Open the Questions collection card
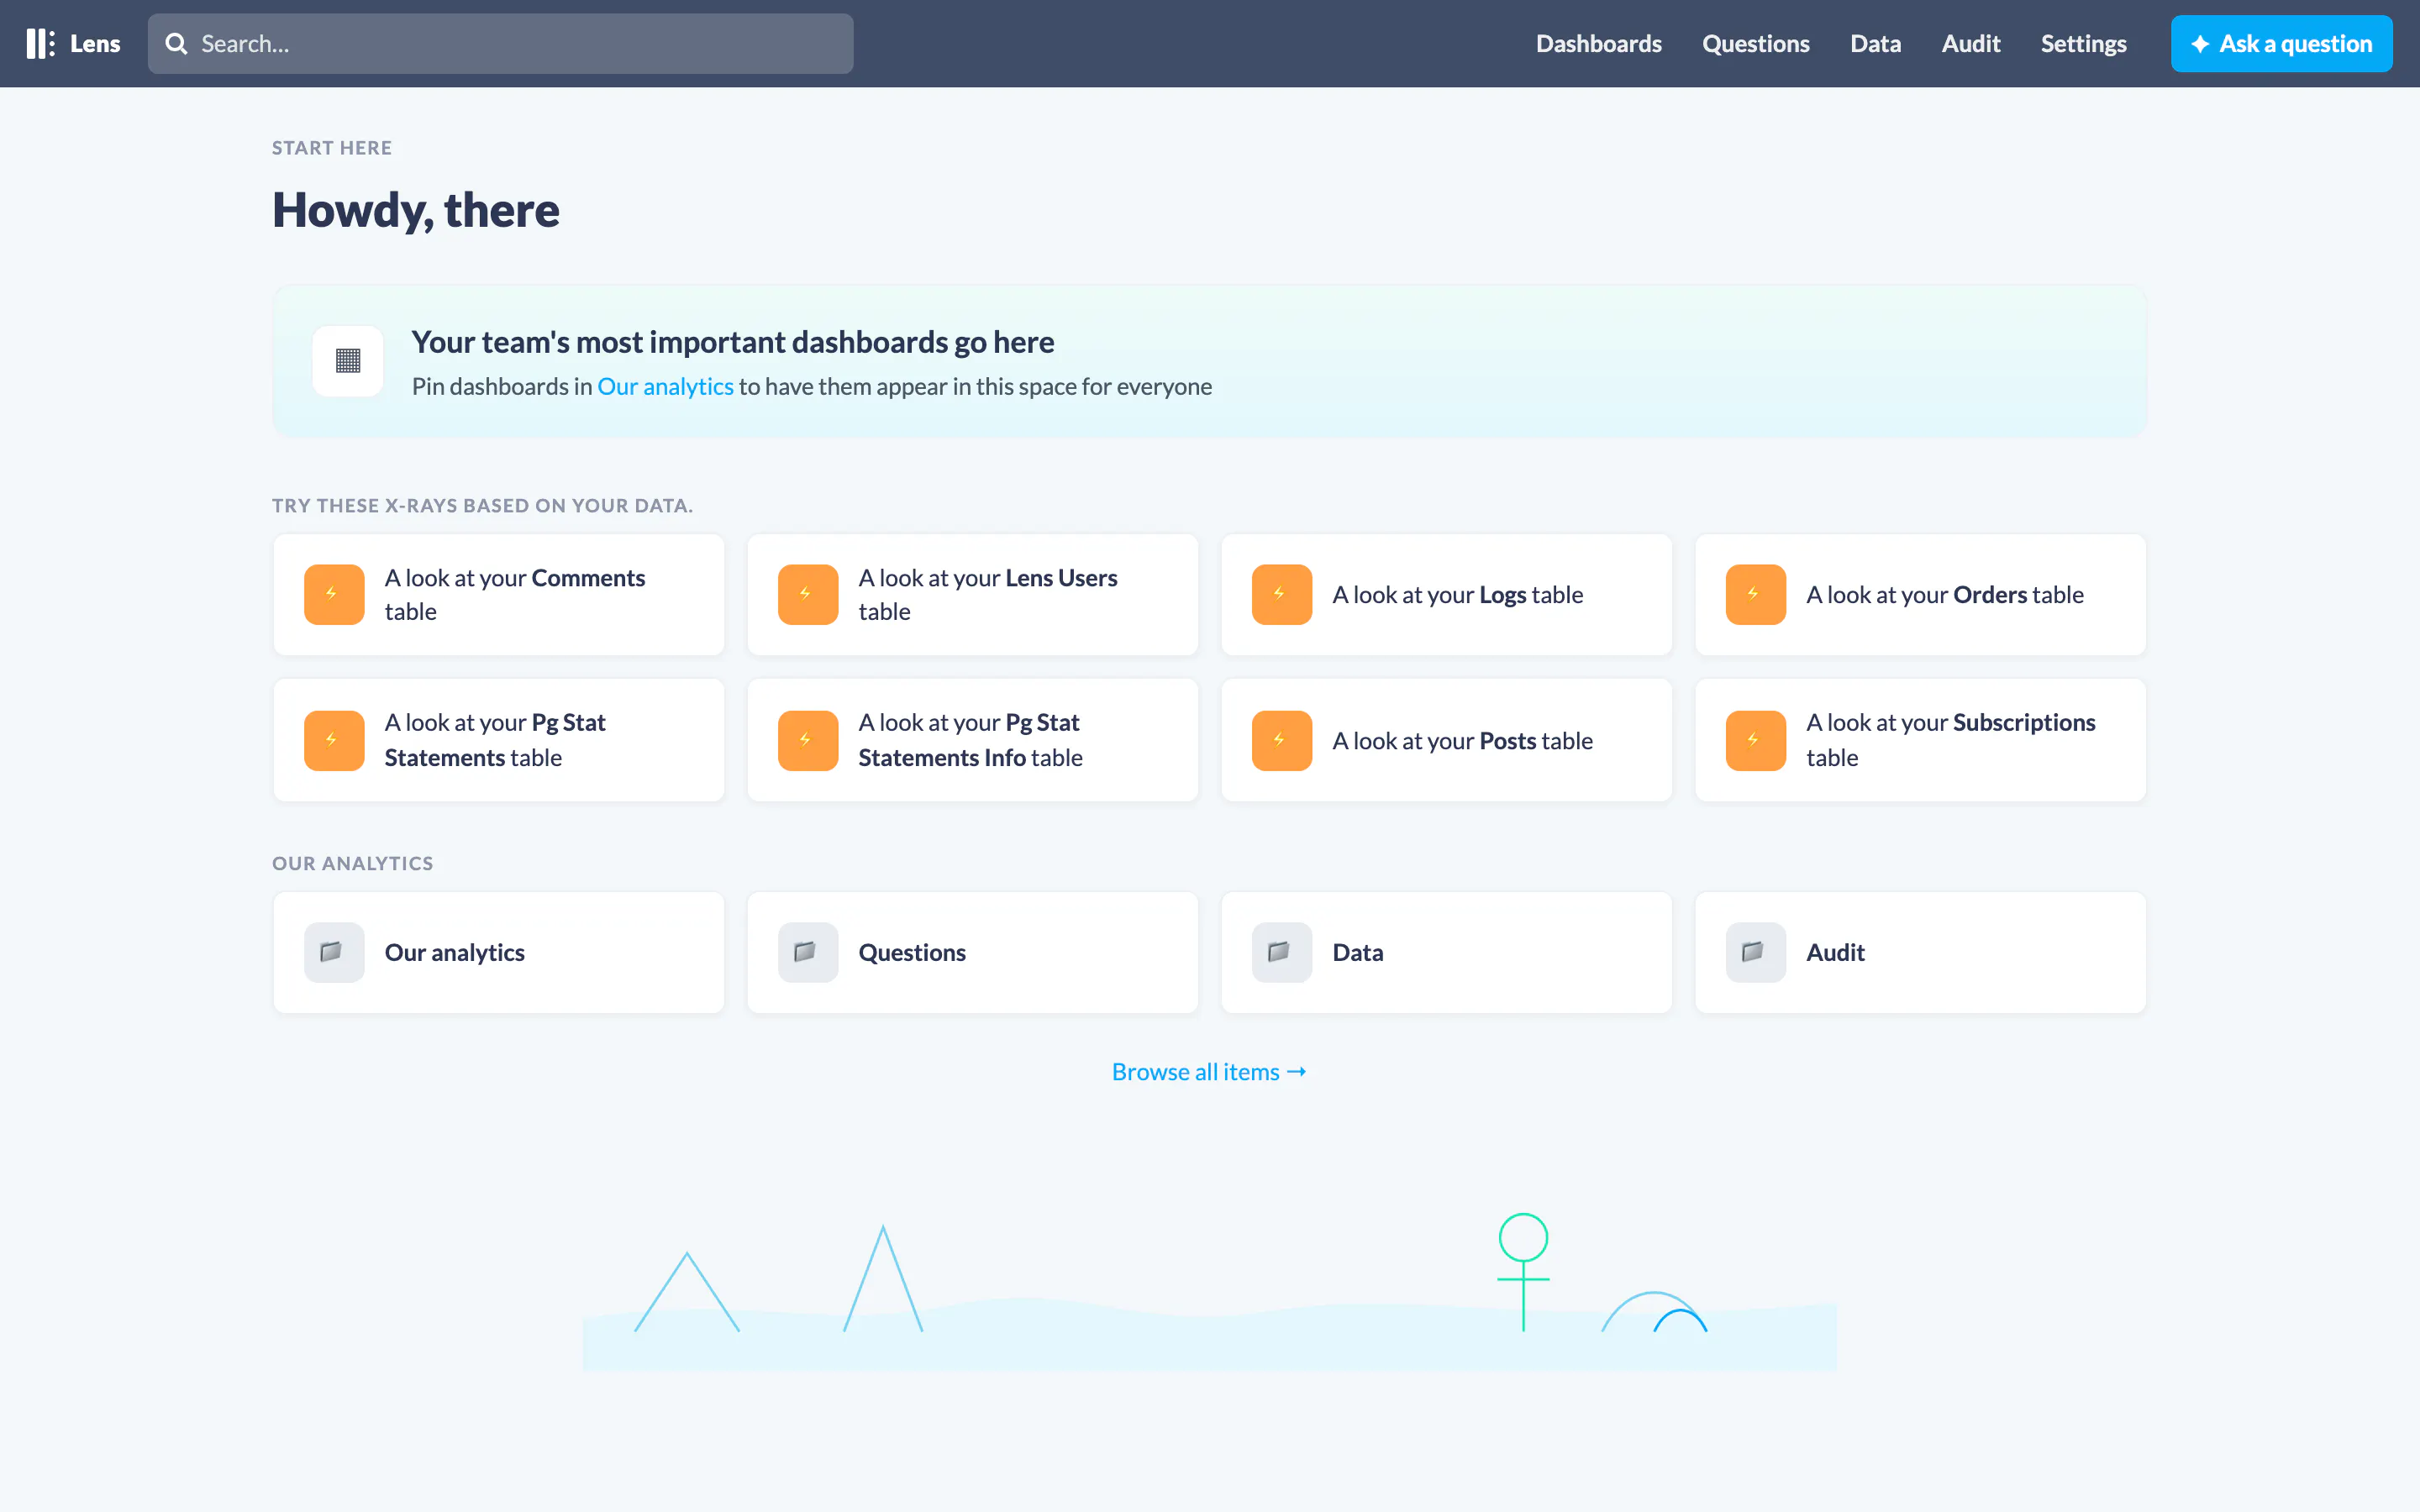 973,952
